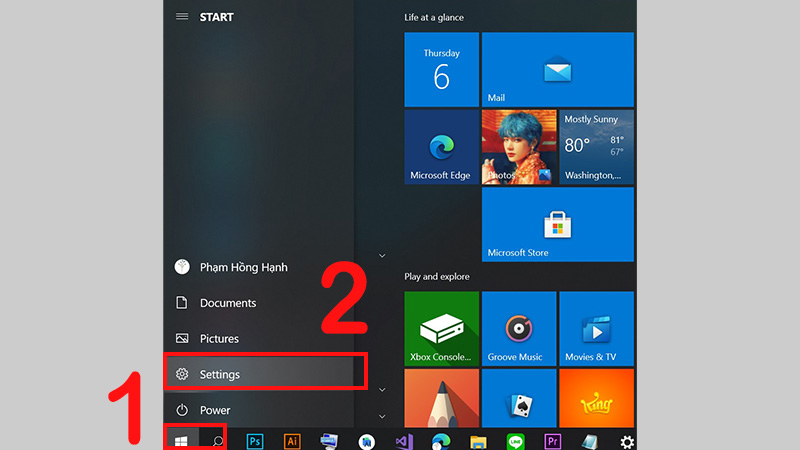Click the gear icon next to Settings label
The height and width of the screenshot is (450, 800).
(x=182, y=374)
